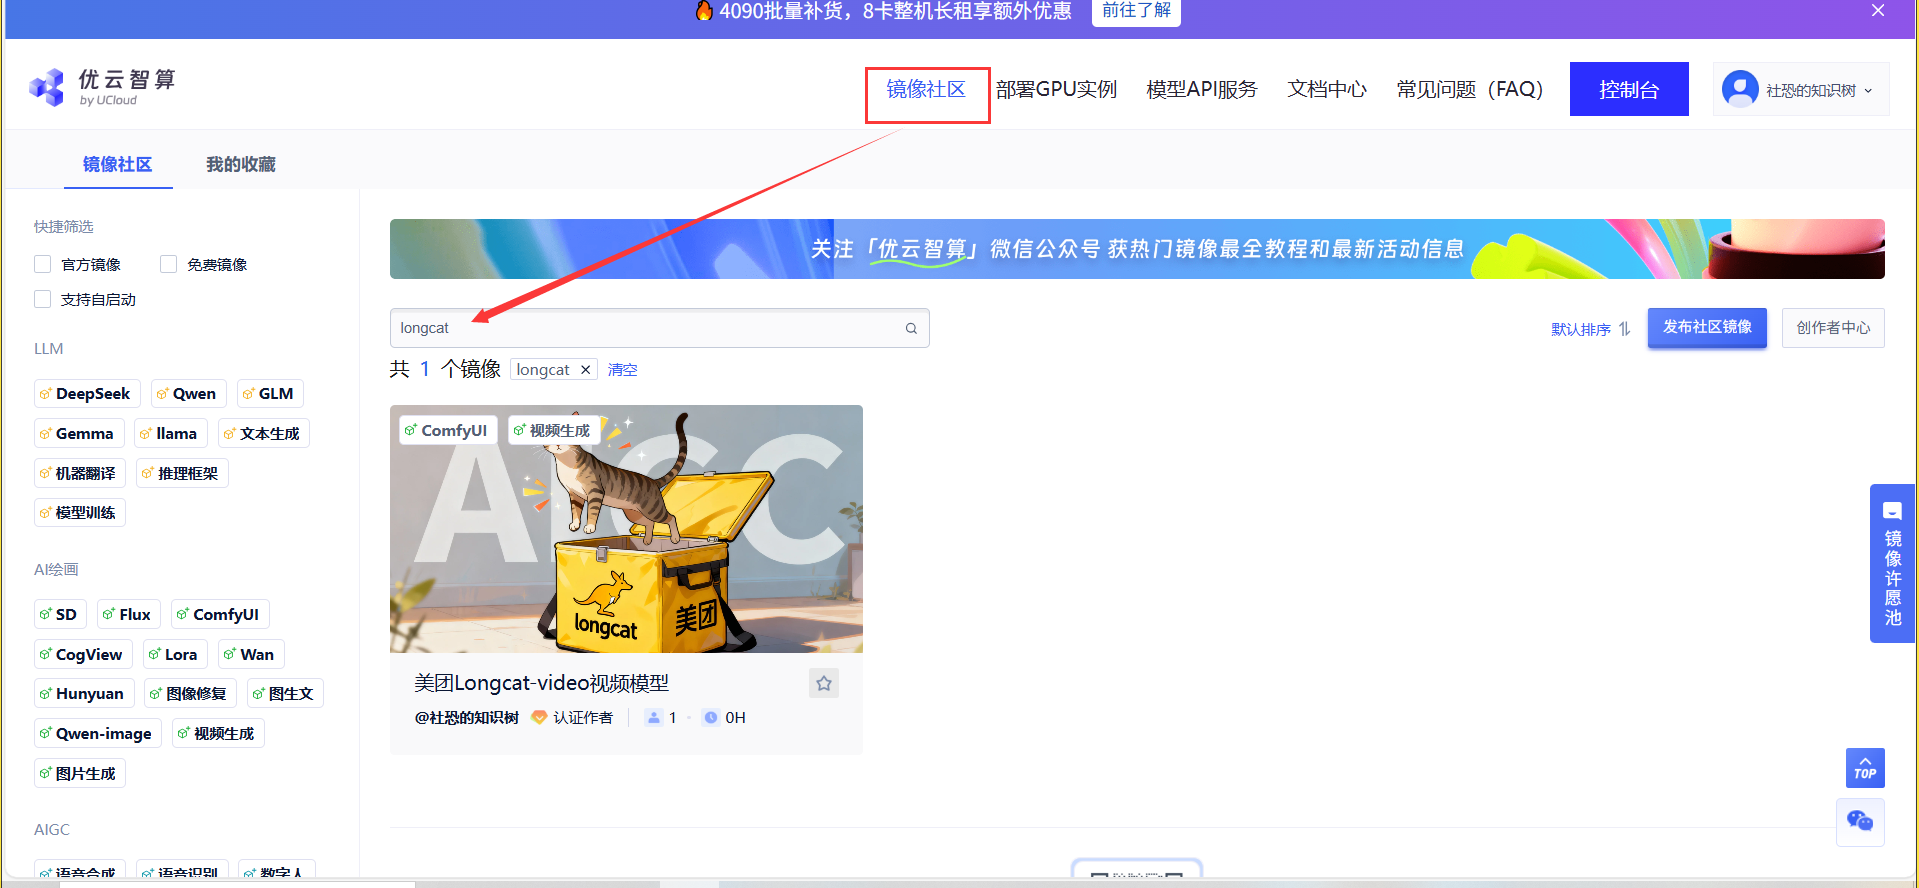The image size is (1919, 888).
Task: Filter by ComfyUI tag in sidebar
Action: (x=221, y=614)
